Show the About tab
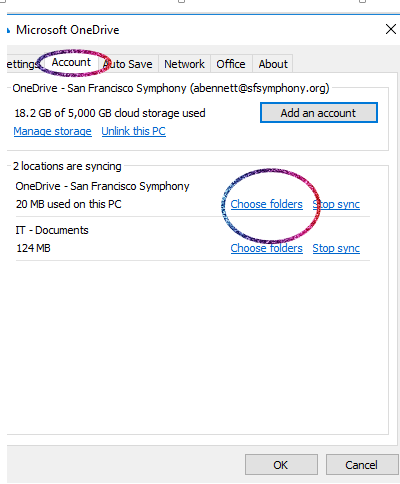The width and height of the screenshot is (400, 484). click(273, 64)
